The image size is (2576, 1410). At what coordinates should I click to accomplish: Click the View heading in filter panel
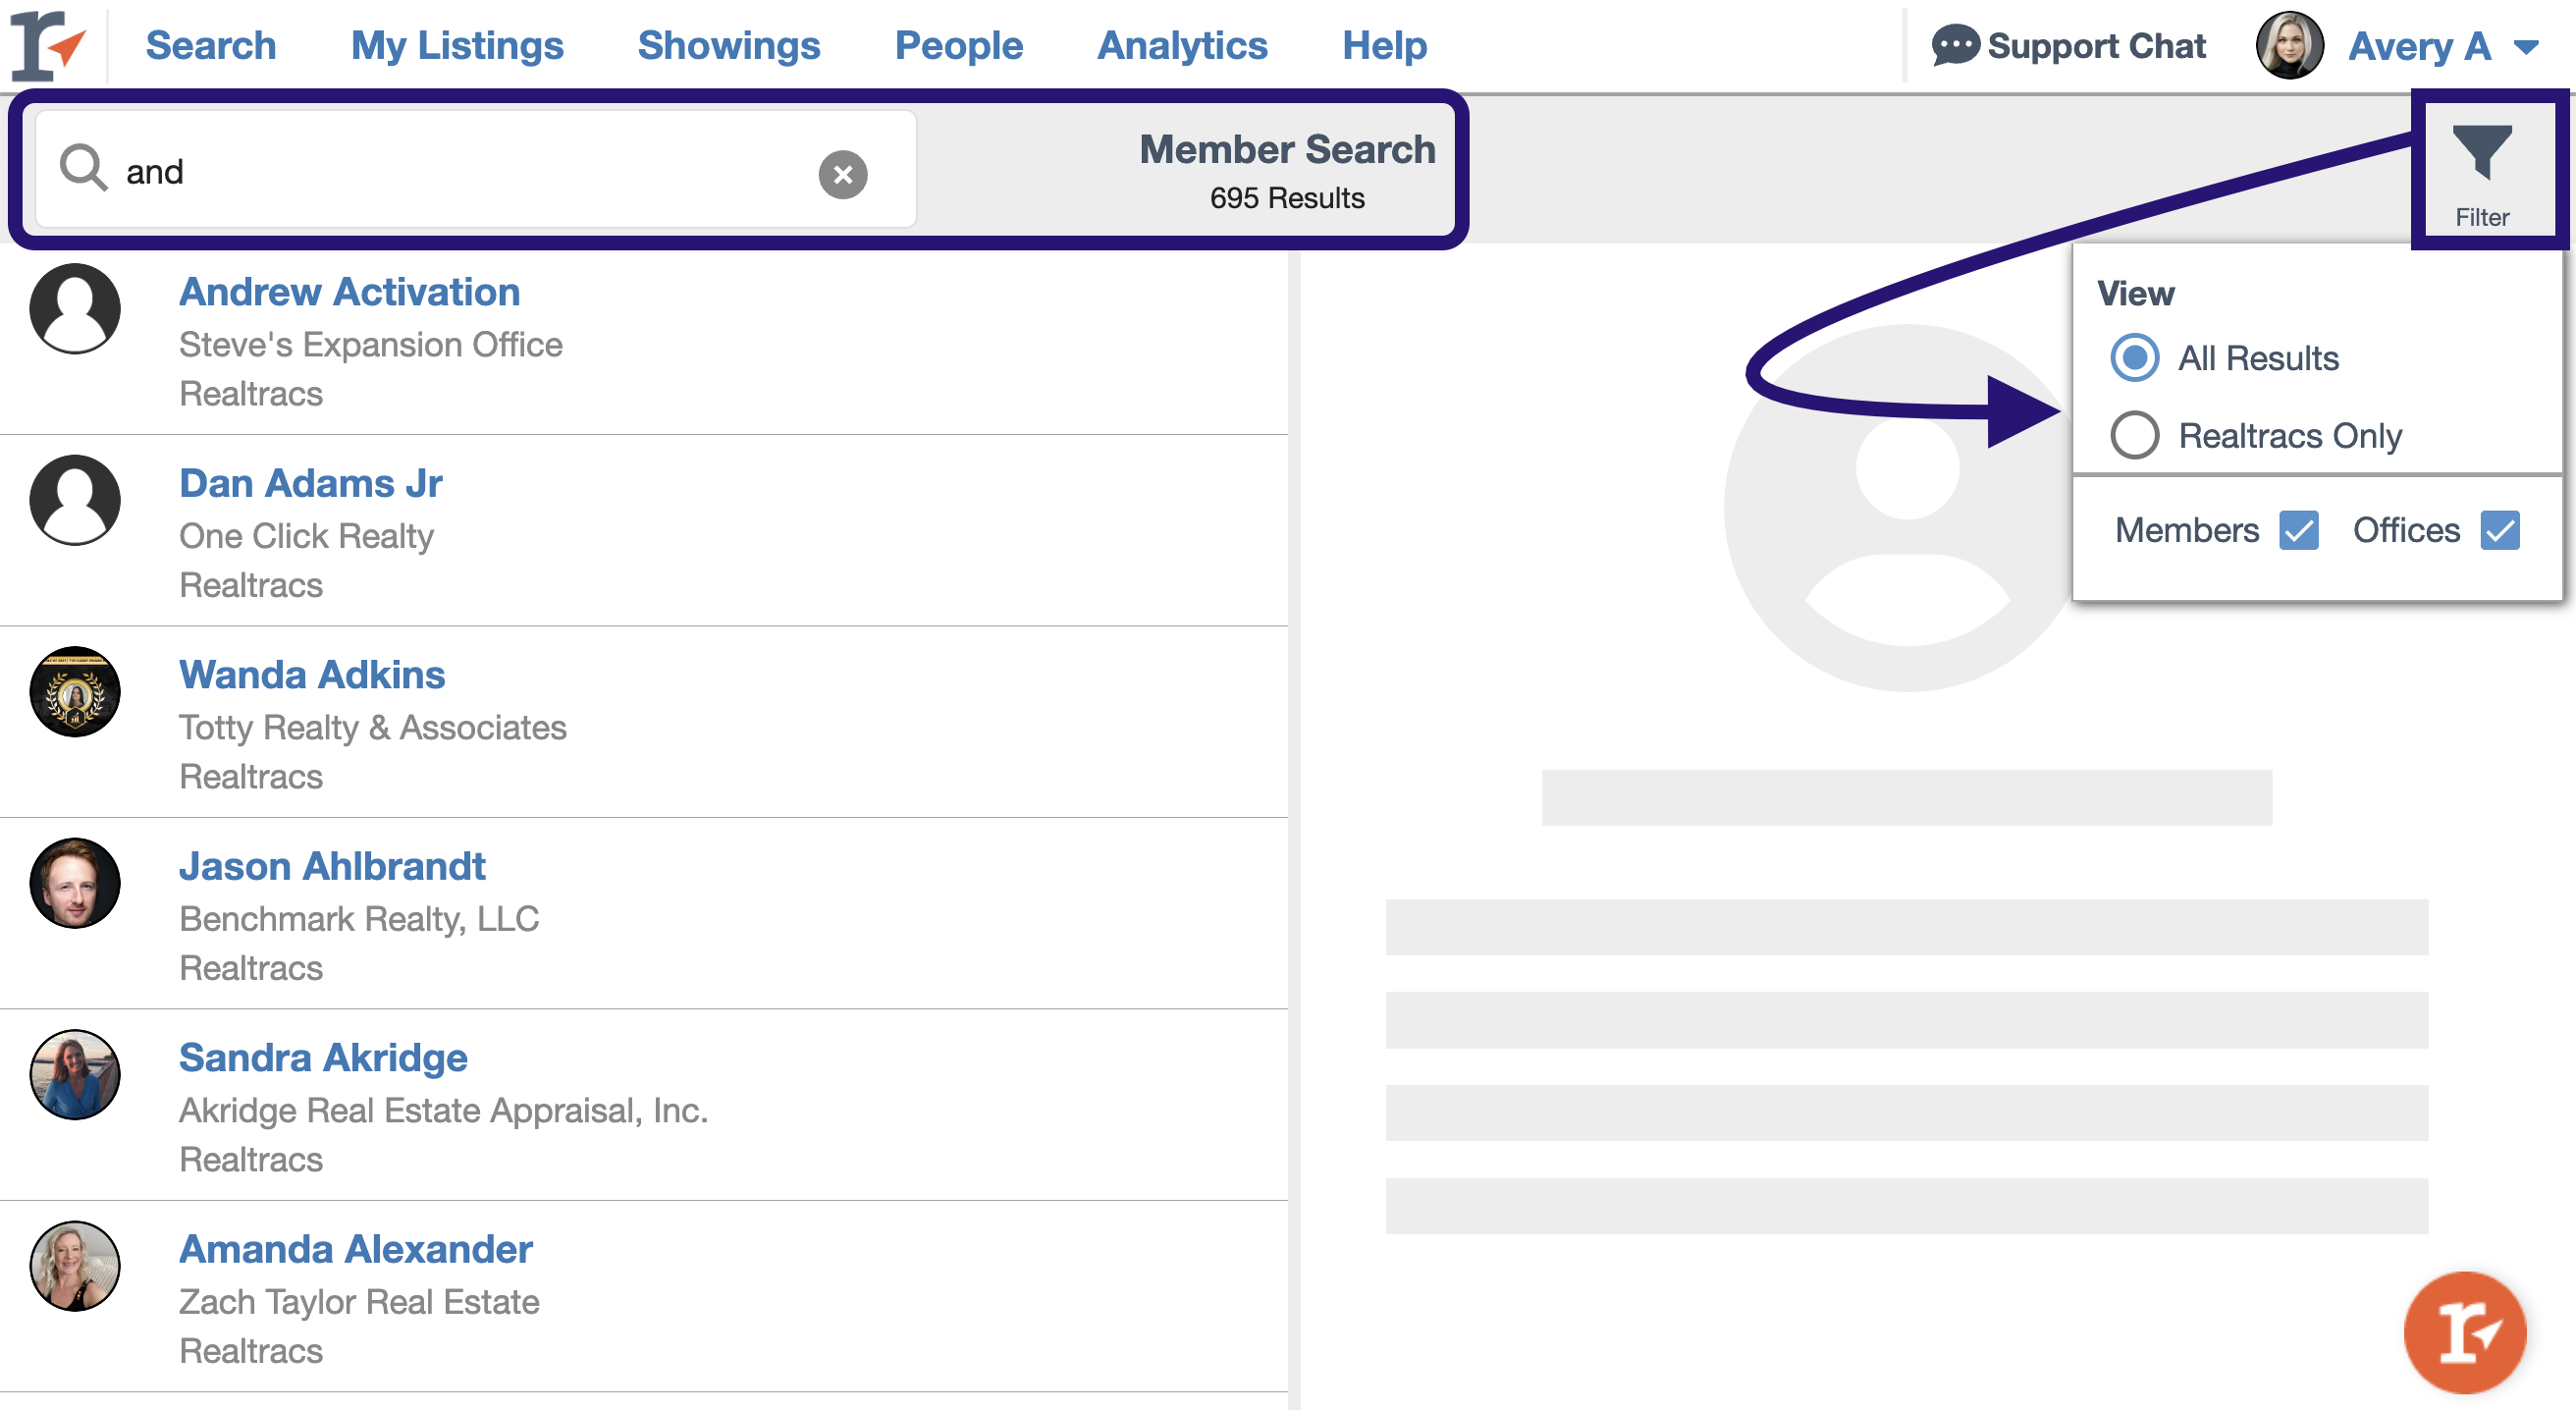pyautogui.click(x=2135, y=294)
